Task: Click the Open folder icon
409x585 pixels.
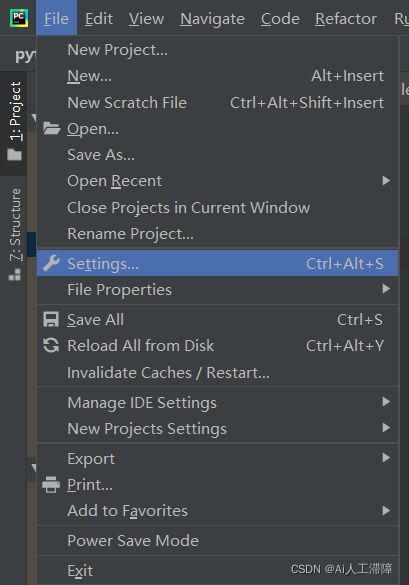Action: pyautogui.click(x=51, y=128)
